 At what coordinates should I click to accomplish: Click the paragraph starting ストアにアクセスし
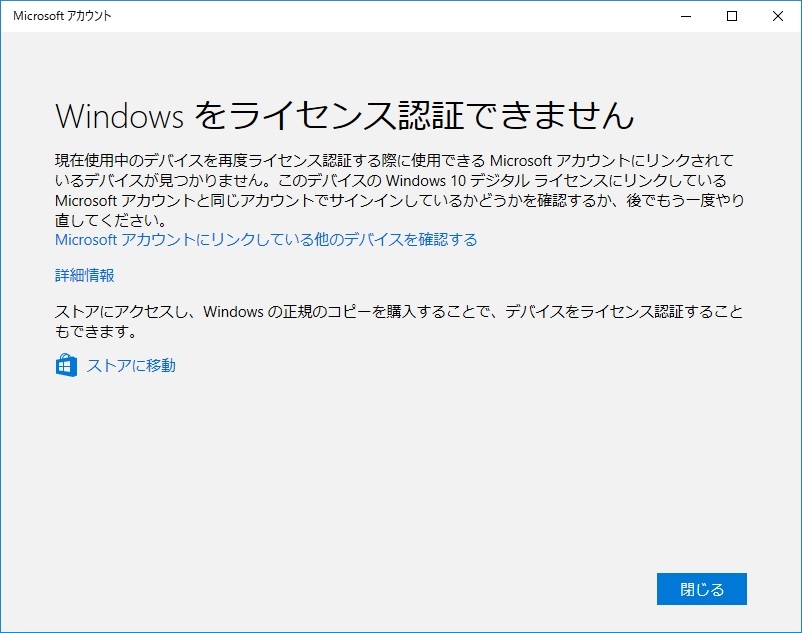coord(399,322)
